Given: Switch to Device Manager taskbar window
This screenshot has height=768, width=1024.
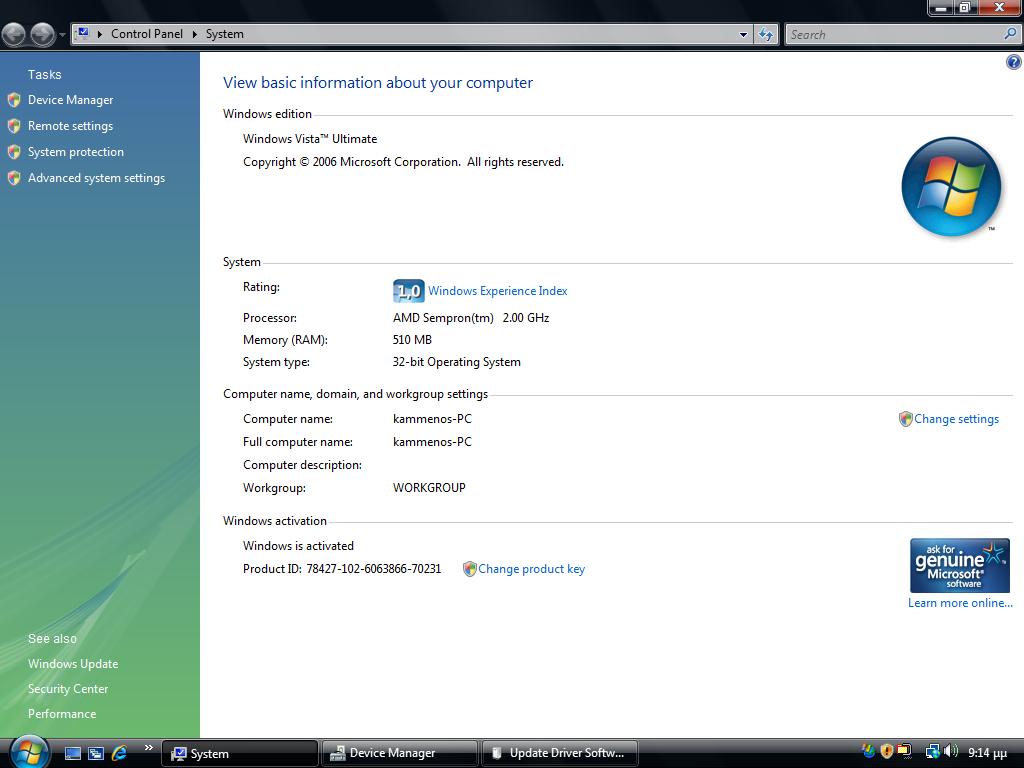Looking at the screenshot, I should [x=398, y=753].
